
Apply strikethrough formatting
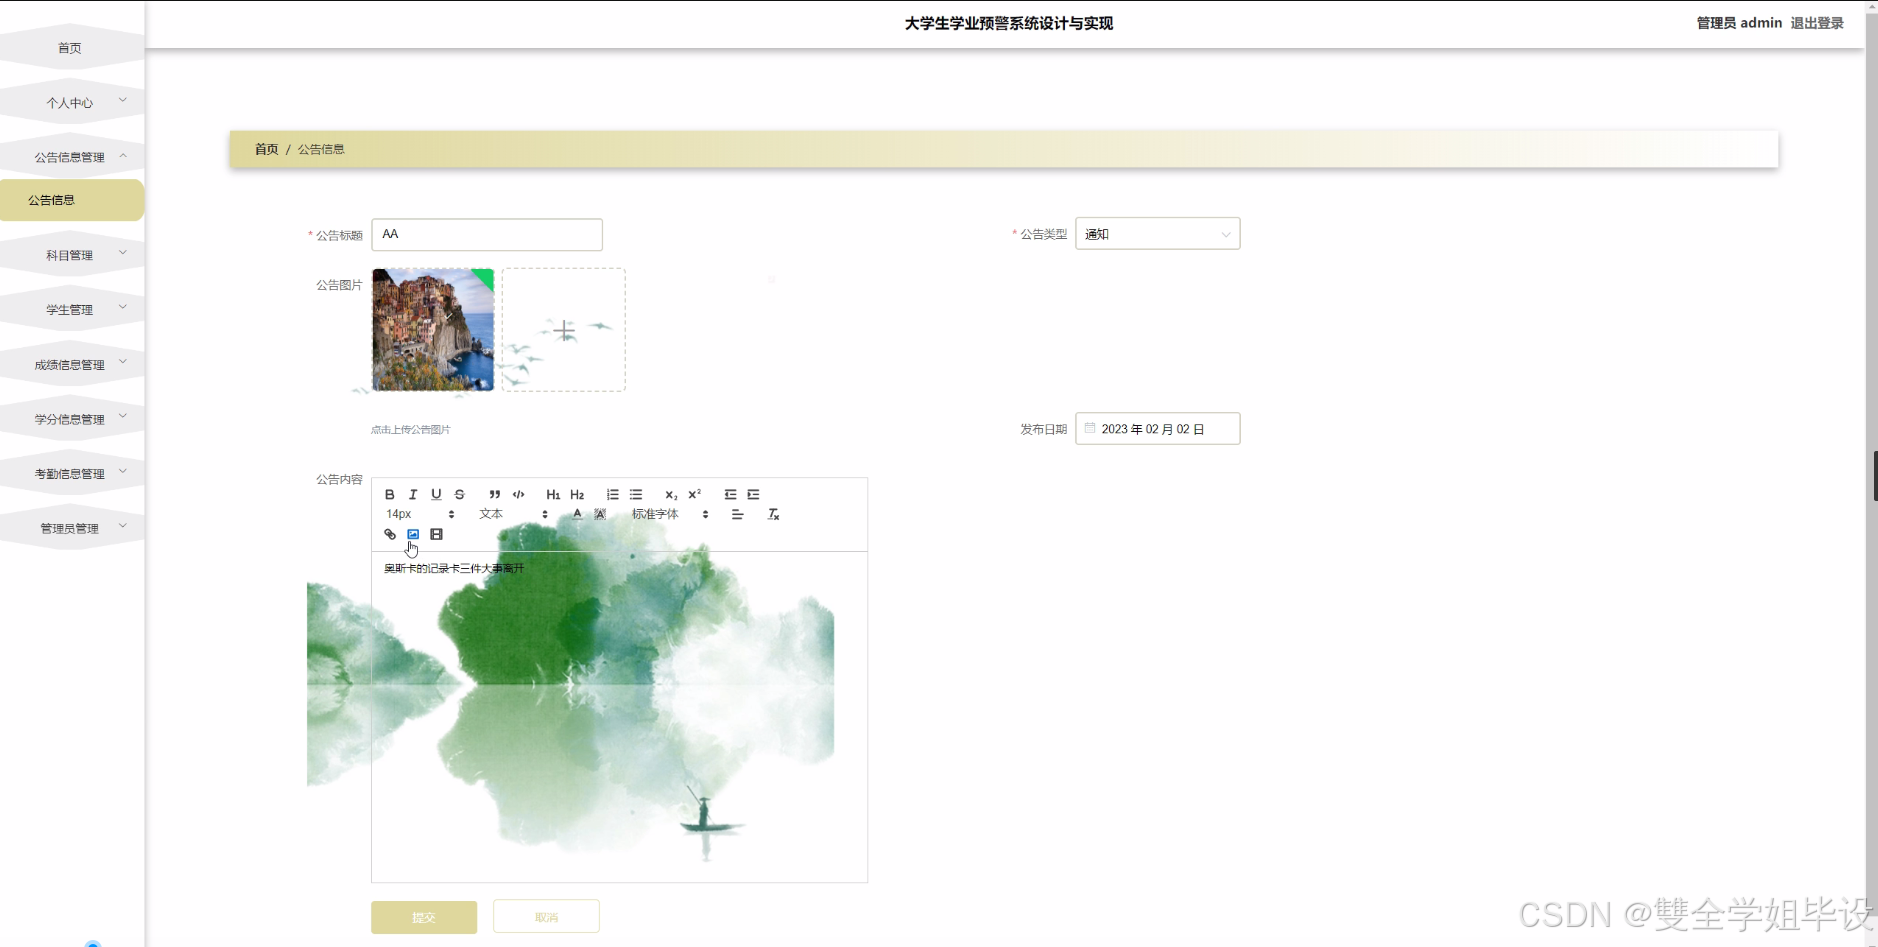459,494
